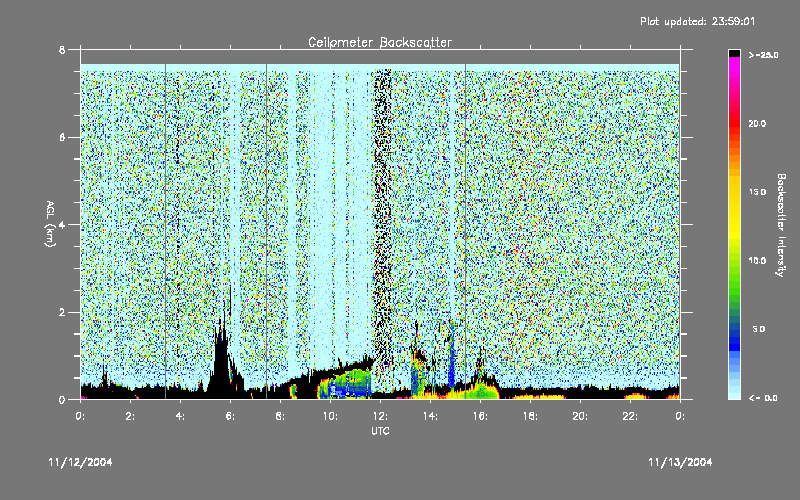800x500 pixels.
Task: Click the "10.0" colorbar label
Action: 757,260
